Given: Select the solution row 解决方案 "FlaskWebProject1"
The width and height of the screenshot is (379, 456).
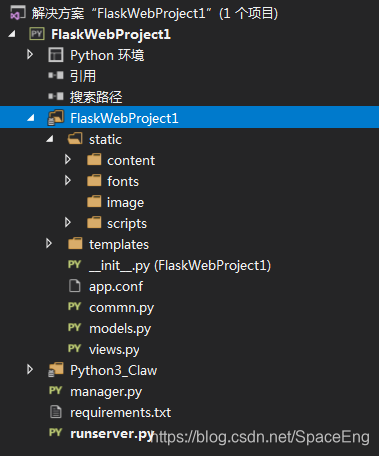Looking at the screenshot, I should [x=155, y=14].
